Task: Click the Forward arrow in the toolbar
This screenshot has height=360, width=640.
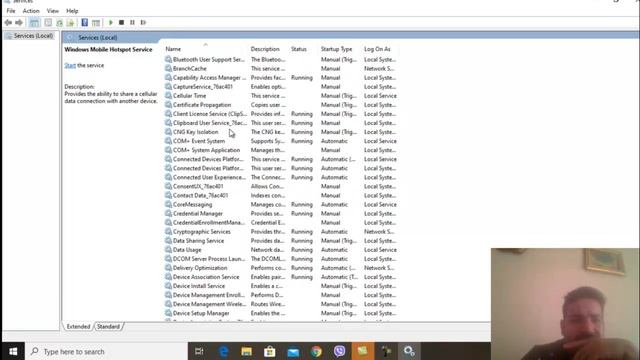Action: point(19,22)
